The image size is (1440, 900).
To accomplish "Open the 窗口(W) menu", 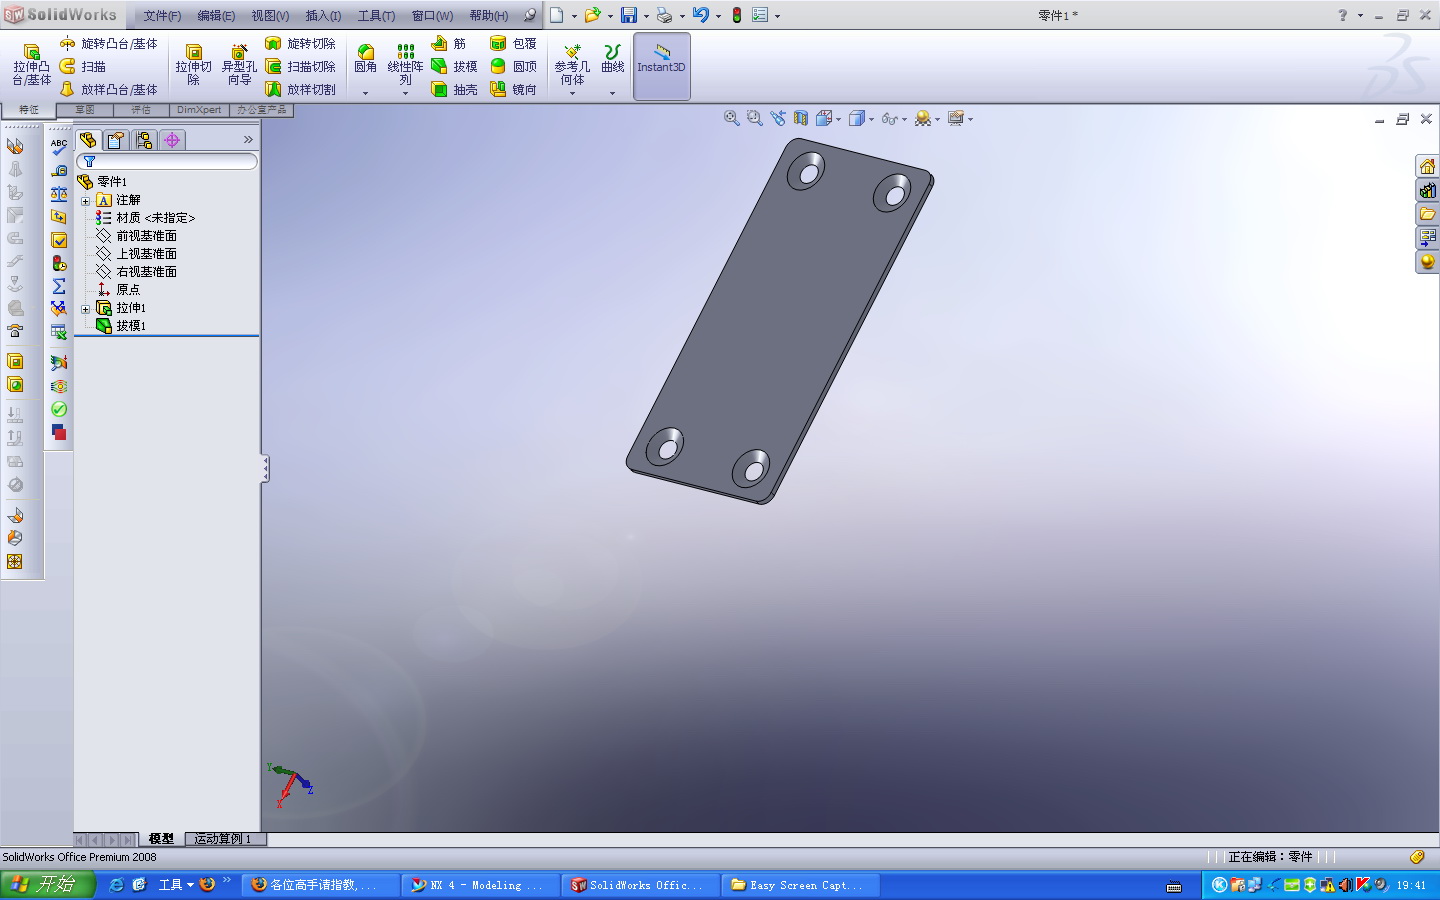I will (432, 16).
